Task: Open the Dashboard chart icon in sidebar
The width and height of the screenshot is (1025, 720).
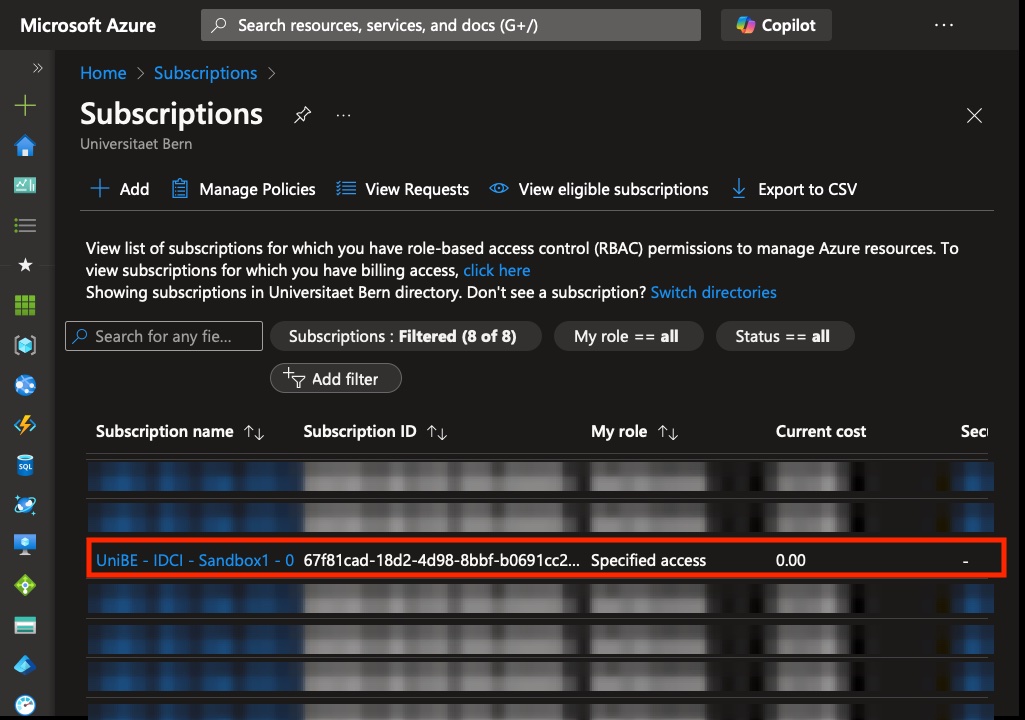Action: [x=25, y=185]
